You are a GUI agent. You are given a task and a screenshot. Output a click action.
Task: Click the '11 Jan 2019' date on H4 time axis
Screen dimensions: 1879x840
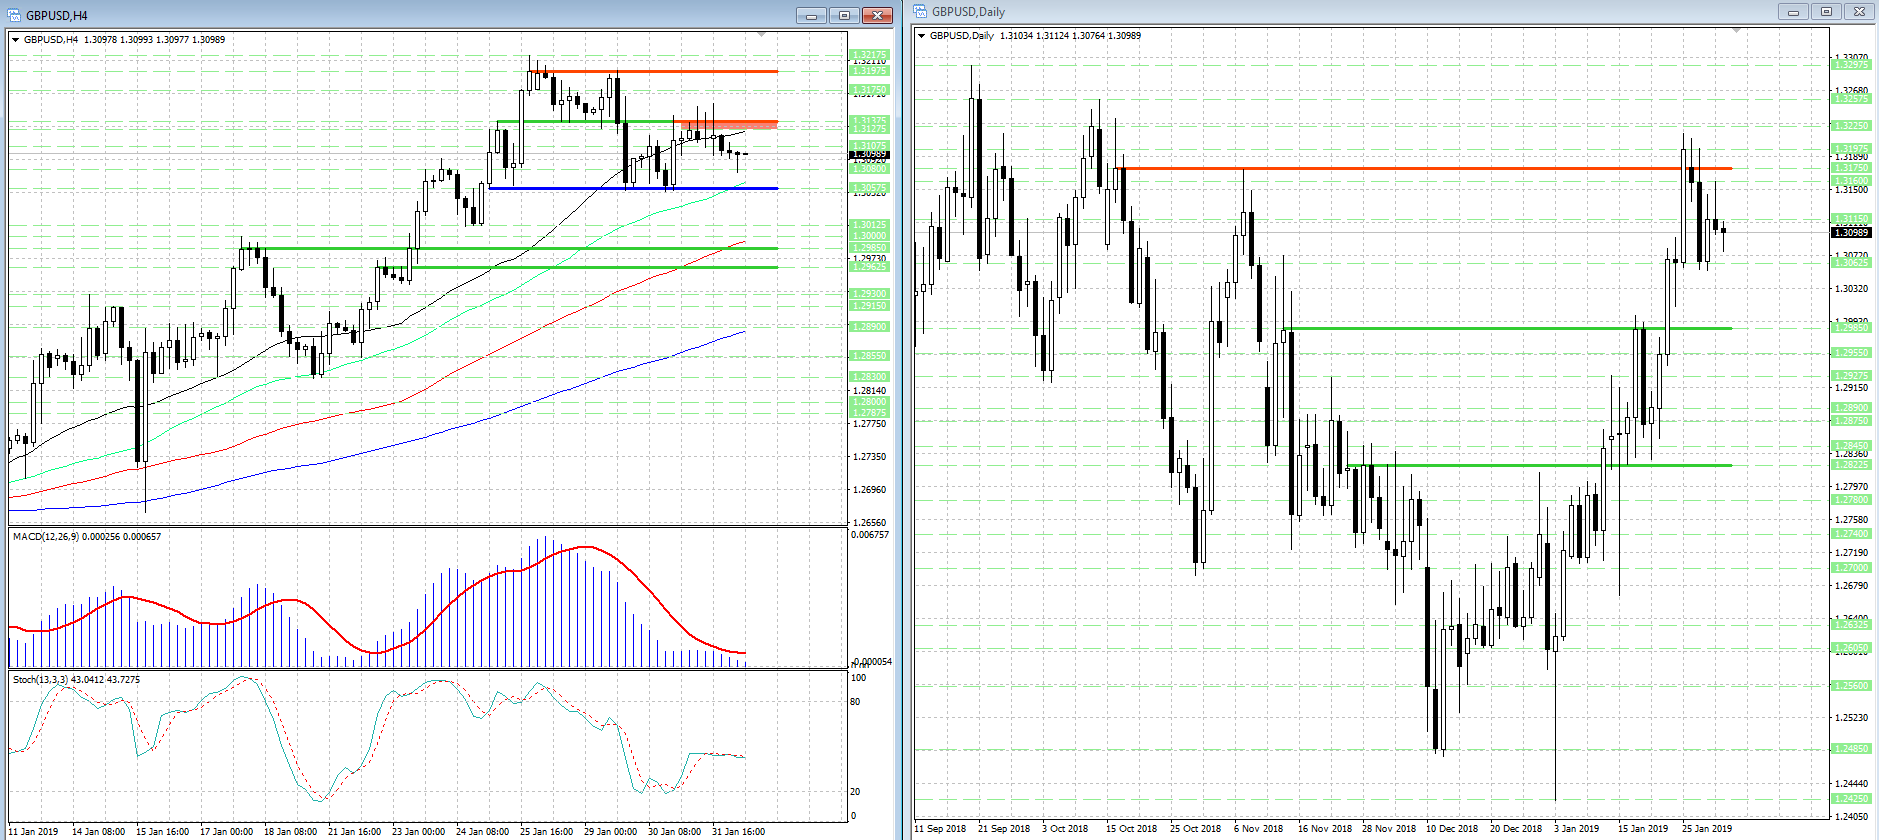point(35,832)
